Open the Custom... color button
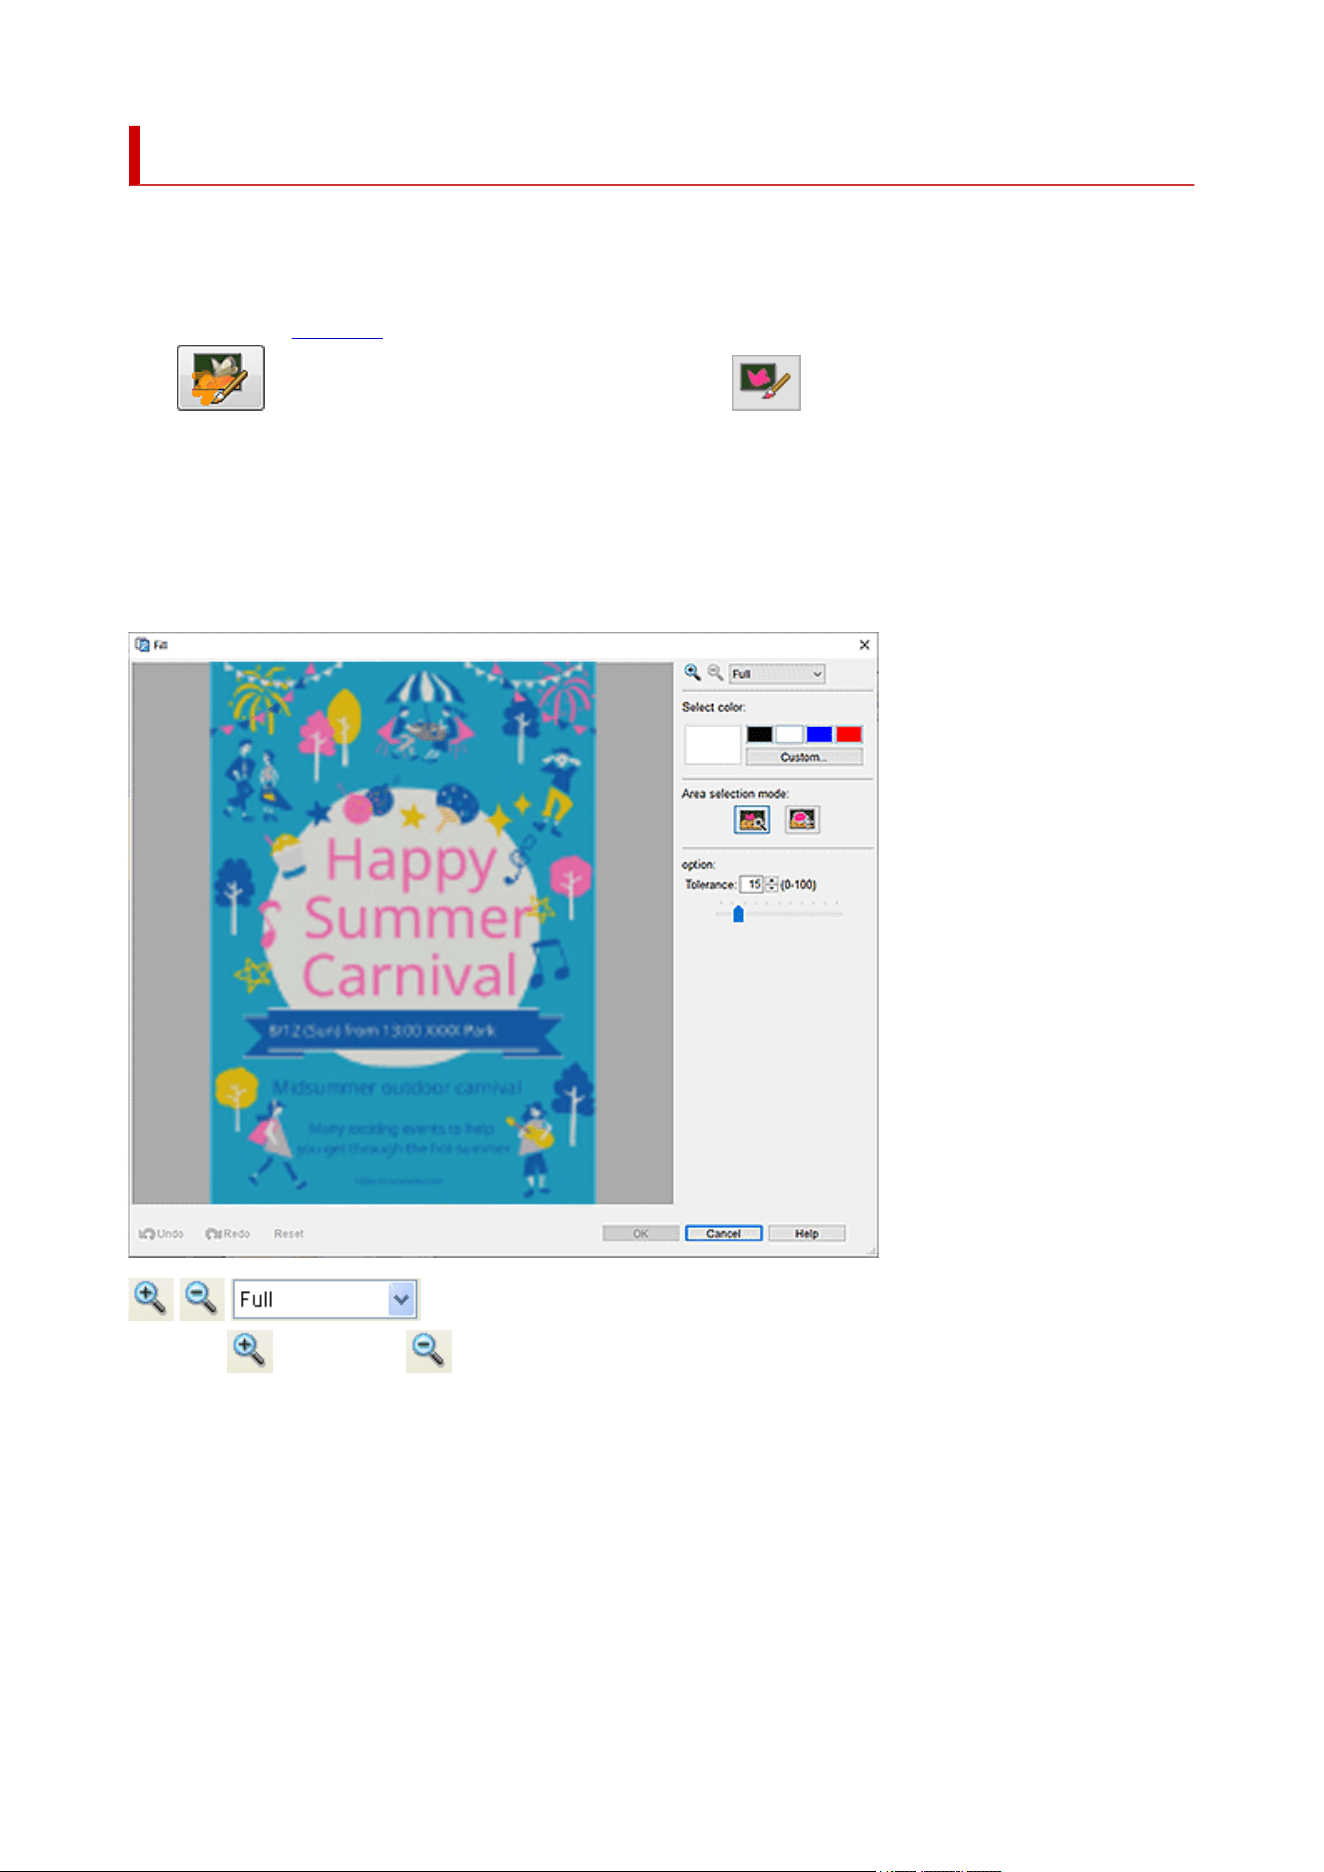 click(x=804, y=757)
